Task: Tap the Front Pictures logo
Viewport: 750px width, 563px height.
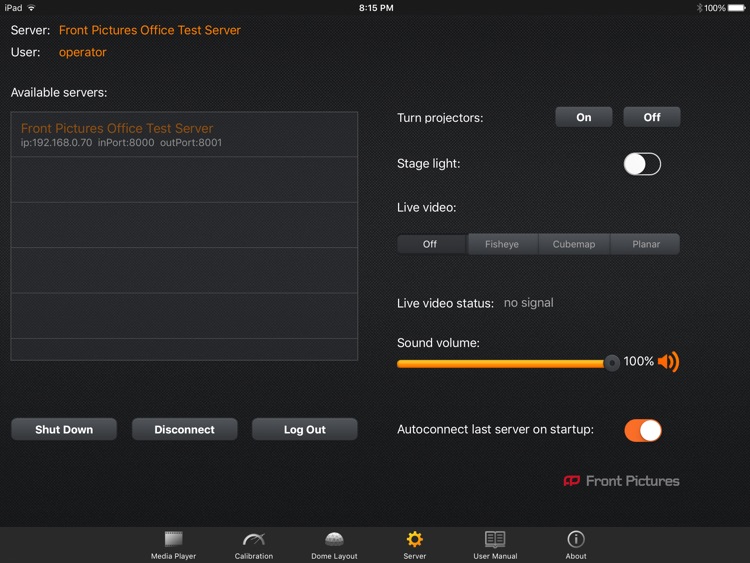Action: pyautogui.click(x=621, y=481)
